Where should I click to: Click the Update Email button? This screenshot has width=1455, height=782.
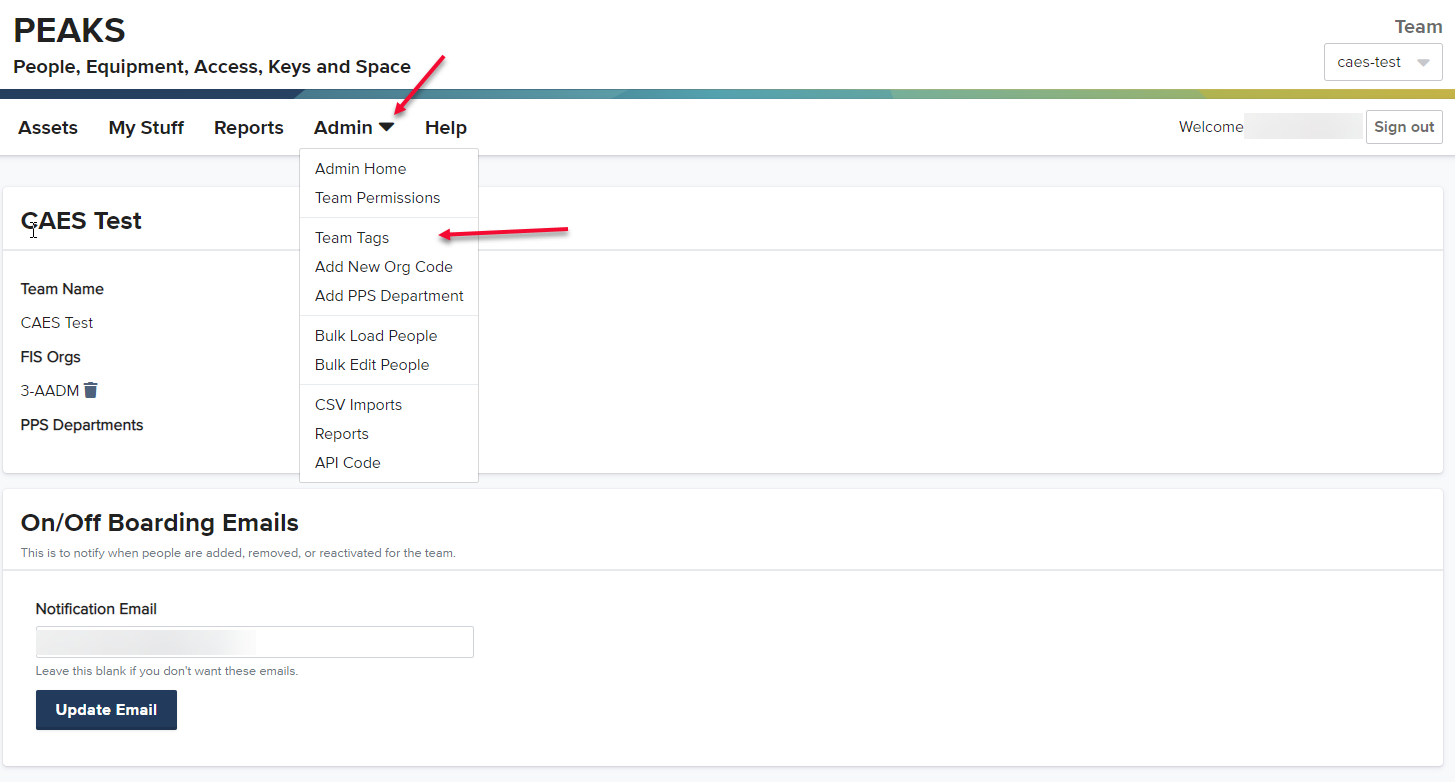(x=106, y=710)
